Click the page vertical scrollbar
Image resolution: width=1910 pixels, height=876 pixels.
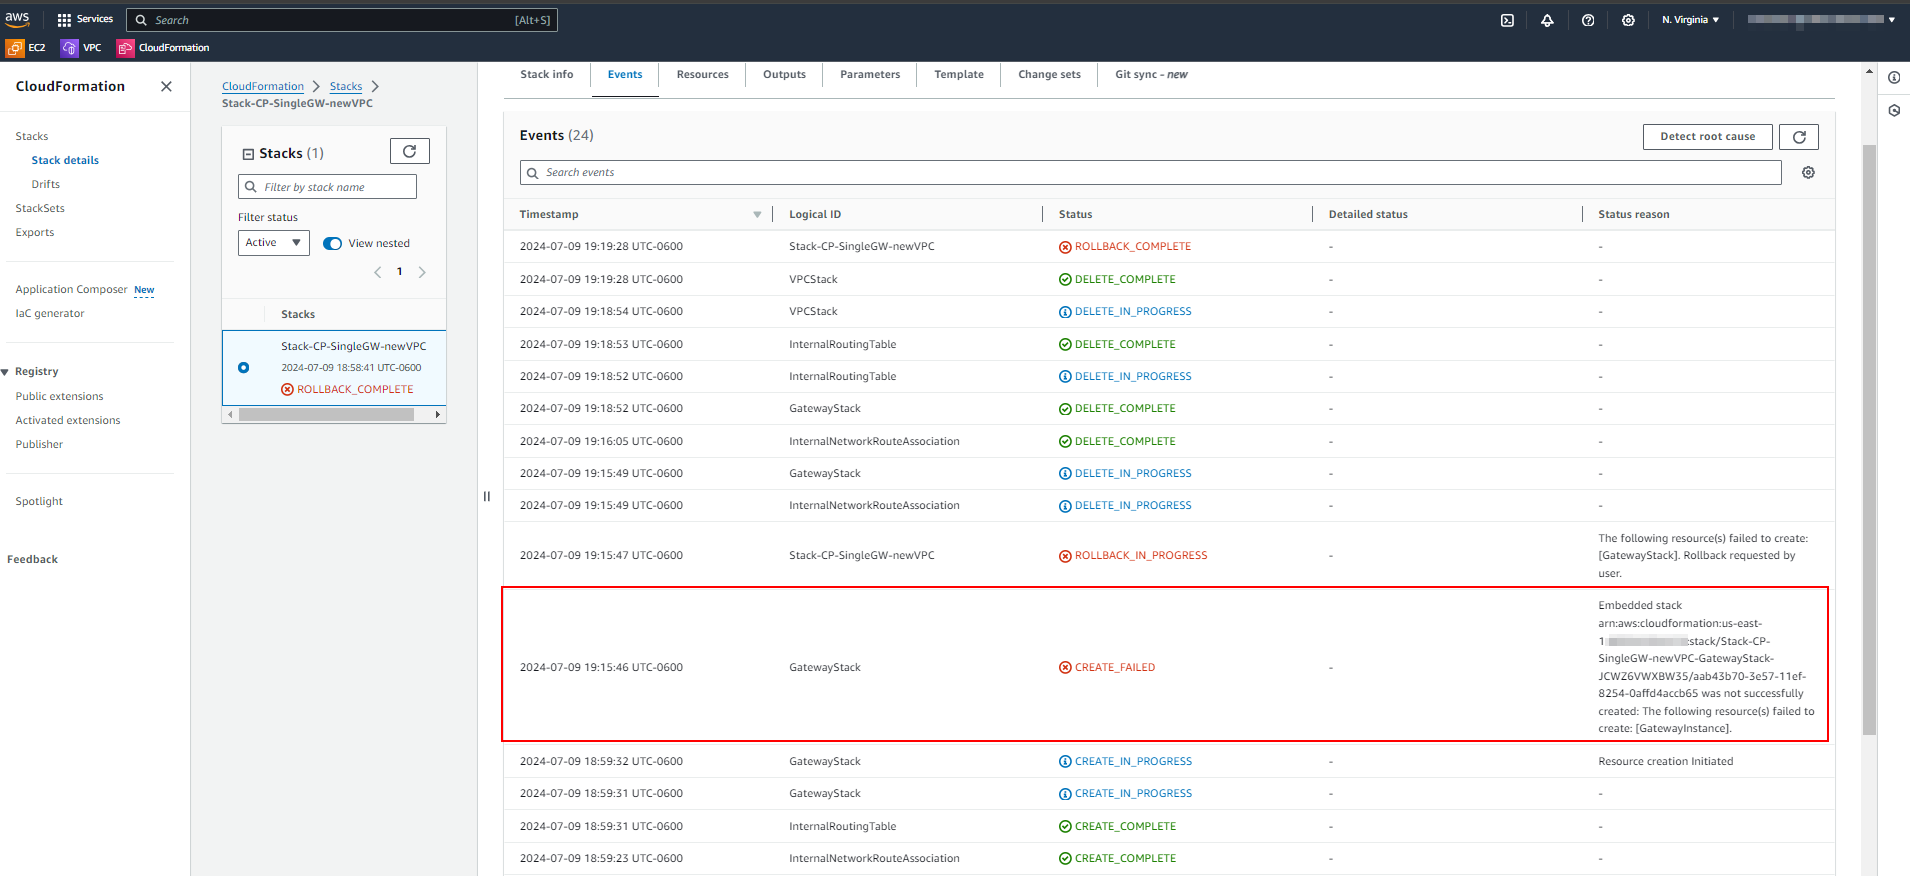coord(1869,440)
